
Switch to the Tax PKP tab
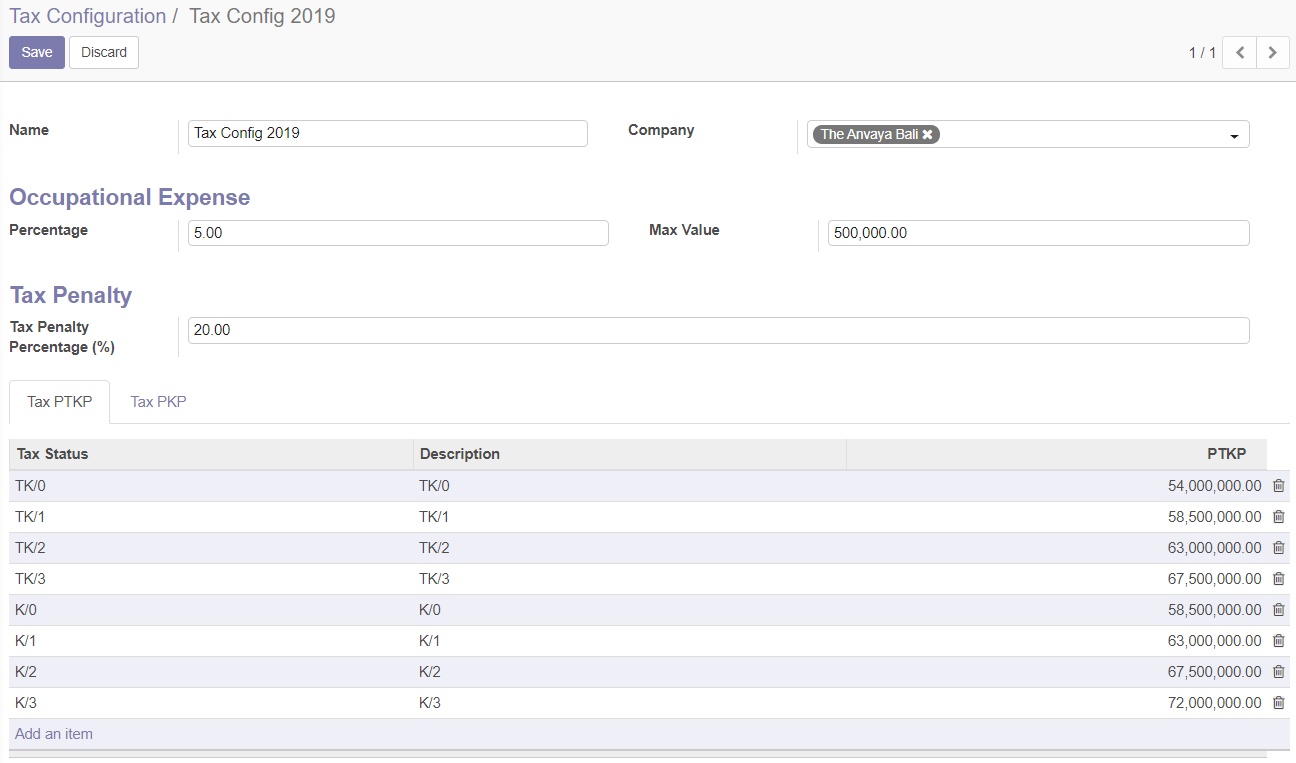pos(158,402)
